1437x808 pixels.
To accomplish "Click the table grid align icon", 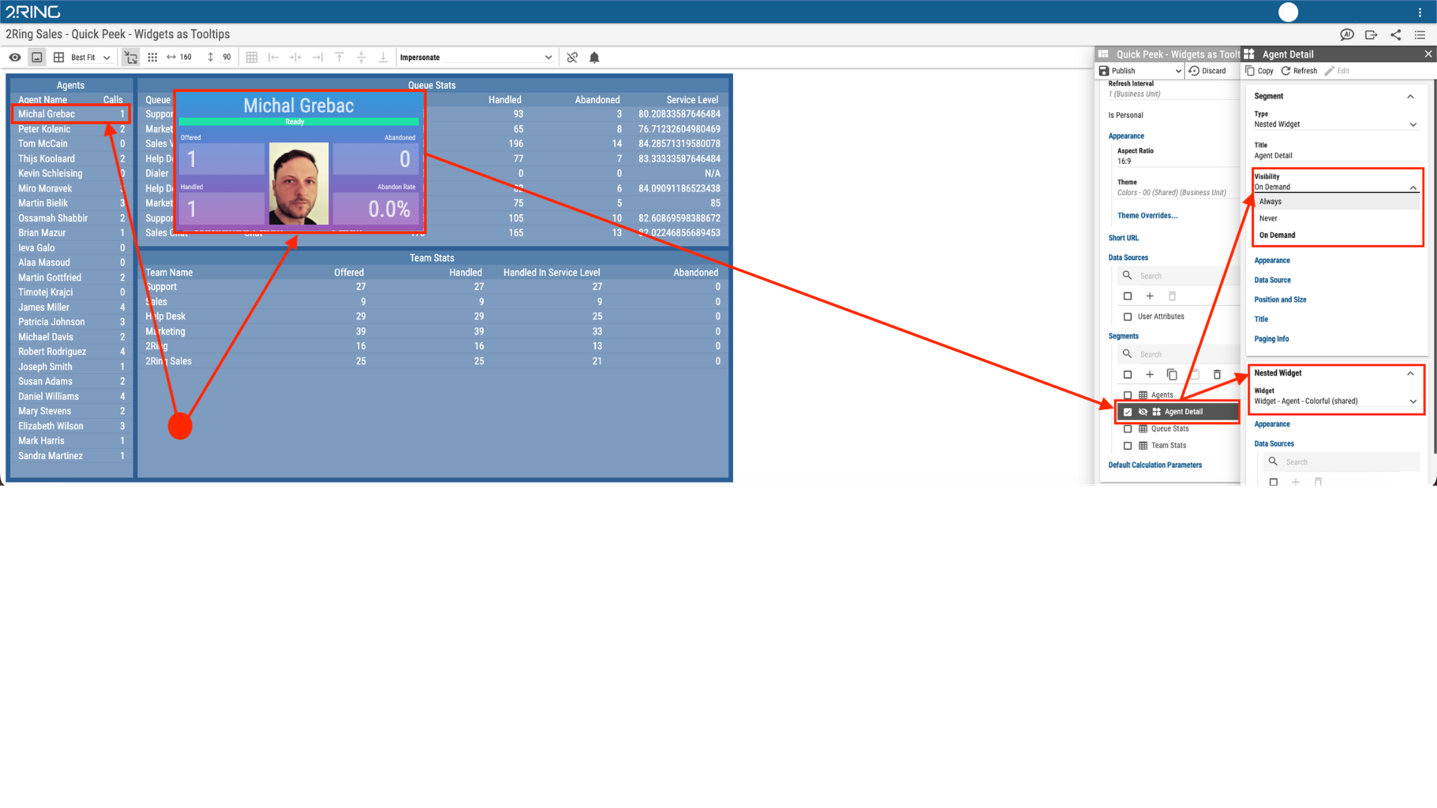I will click(x=252, y=58).
